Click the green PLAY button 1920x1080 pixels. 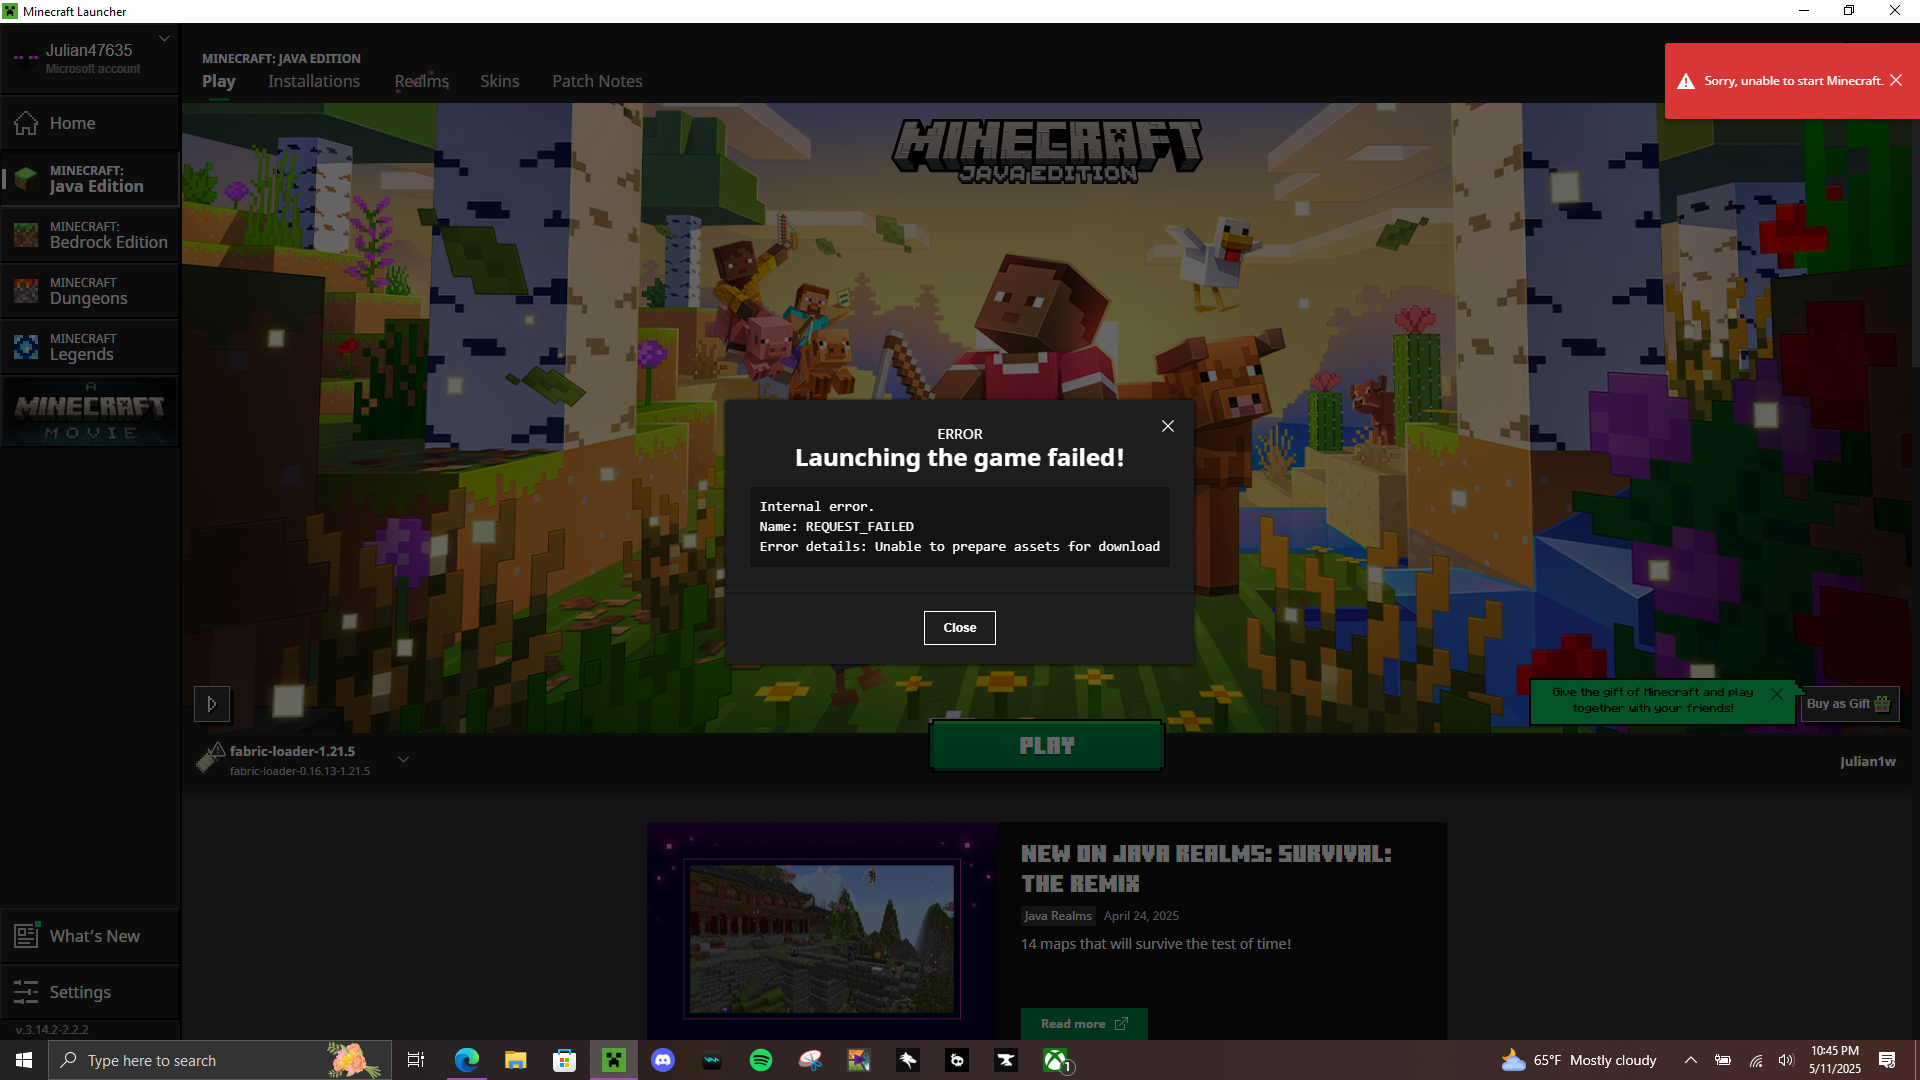(x=1046, y=746)
